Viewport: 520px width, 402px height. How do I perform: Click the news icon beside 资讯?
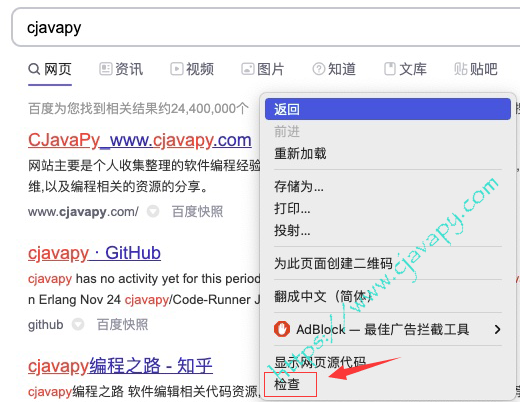(105, 69)
